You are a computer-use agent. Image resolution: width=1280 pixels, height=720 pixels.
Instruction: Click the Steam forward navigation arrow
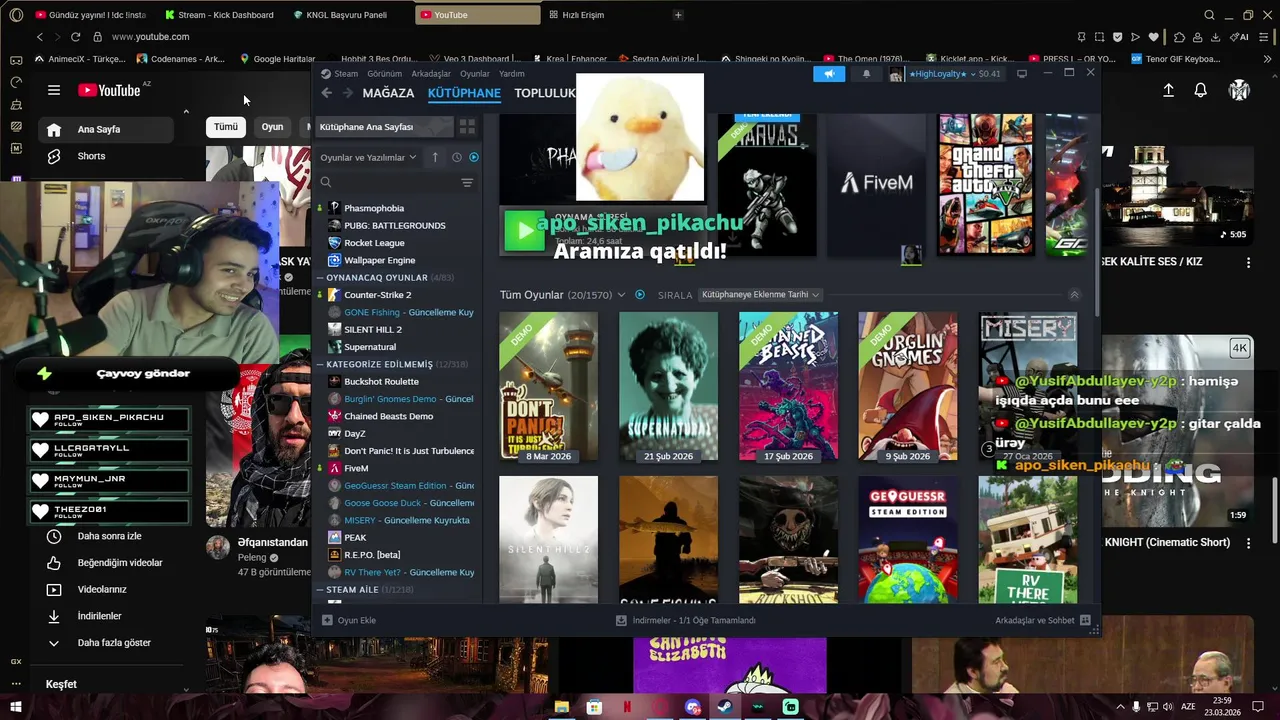coord(348,93)
